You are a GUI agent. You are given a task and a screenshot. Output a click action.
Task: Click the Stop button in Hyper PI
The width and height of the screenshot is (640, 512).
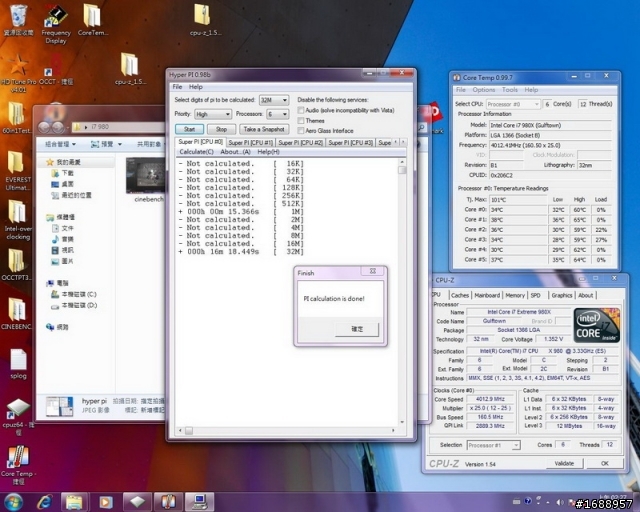tap(221, 129)
